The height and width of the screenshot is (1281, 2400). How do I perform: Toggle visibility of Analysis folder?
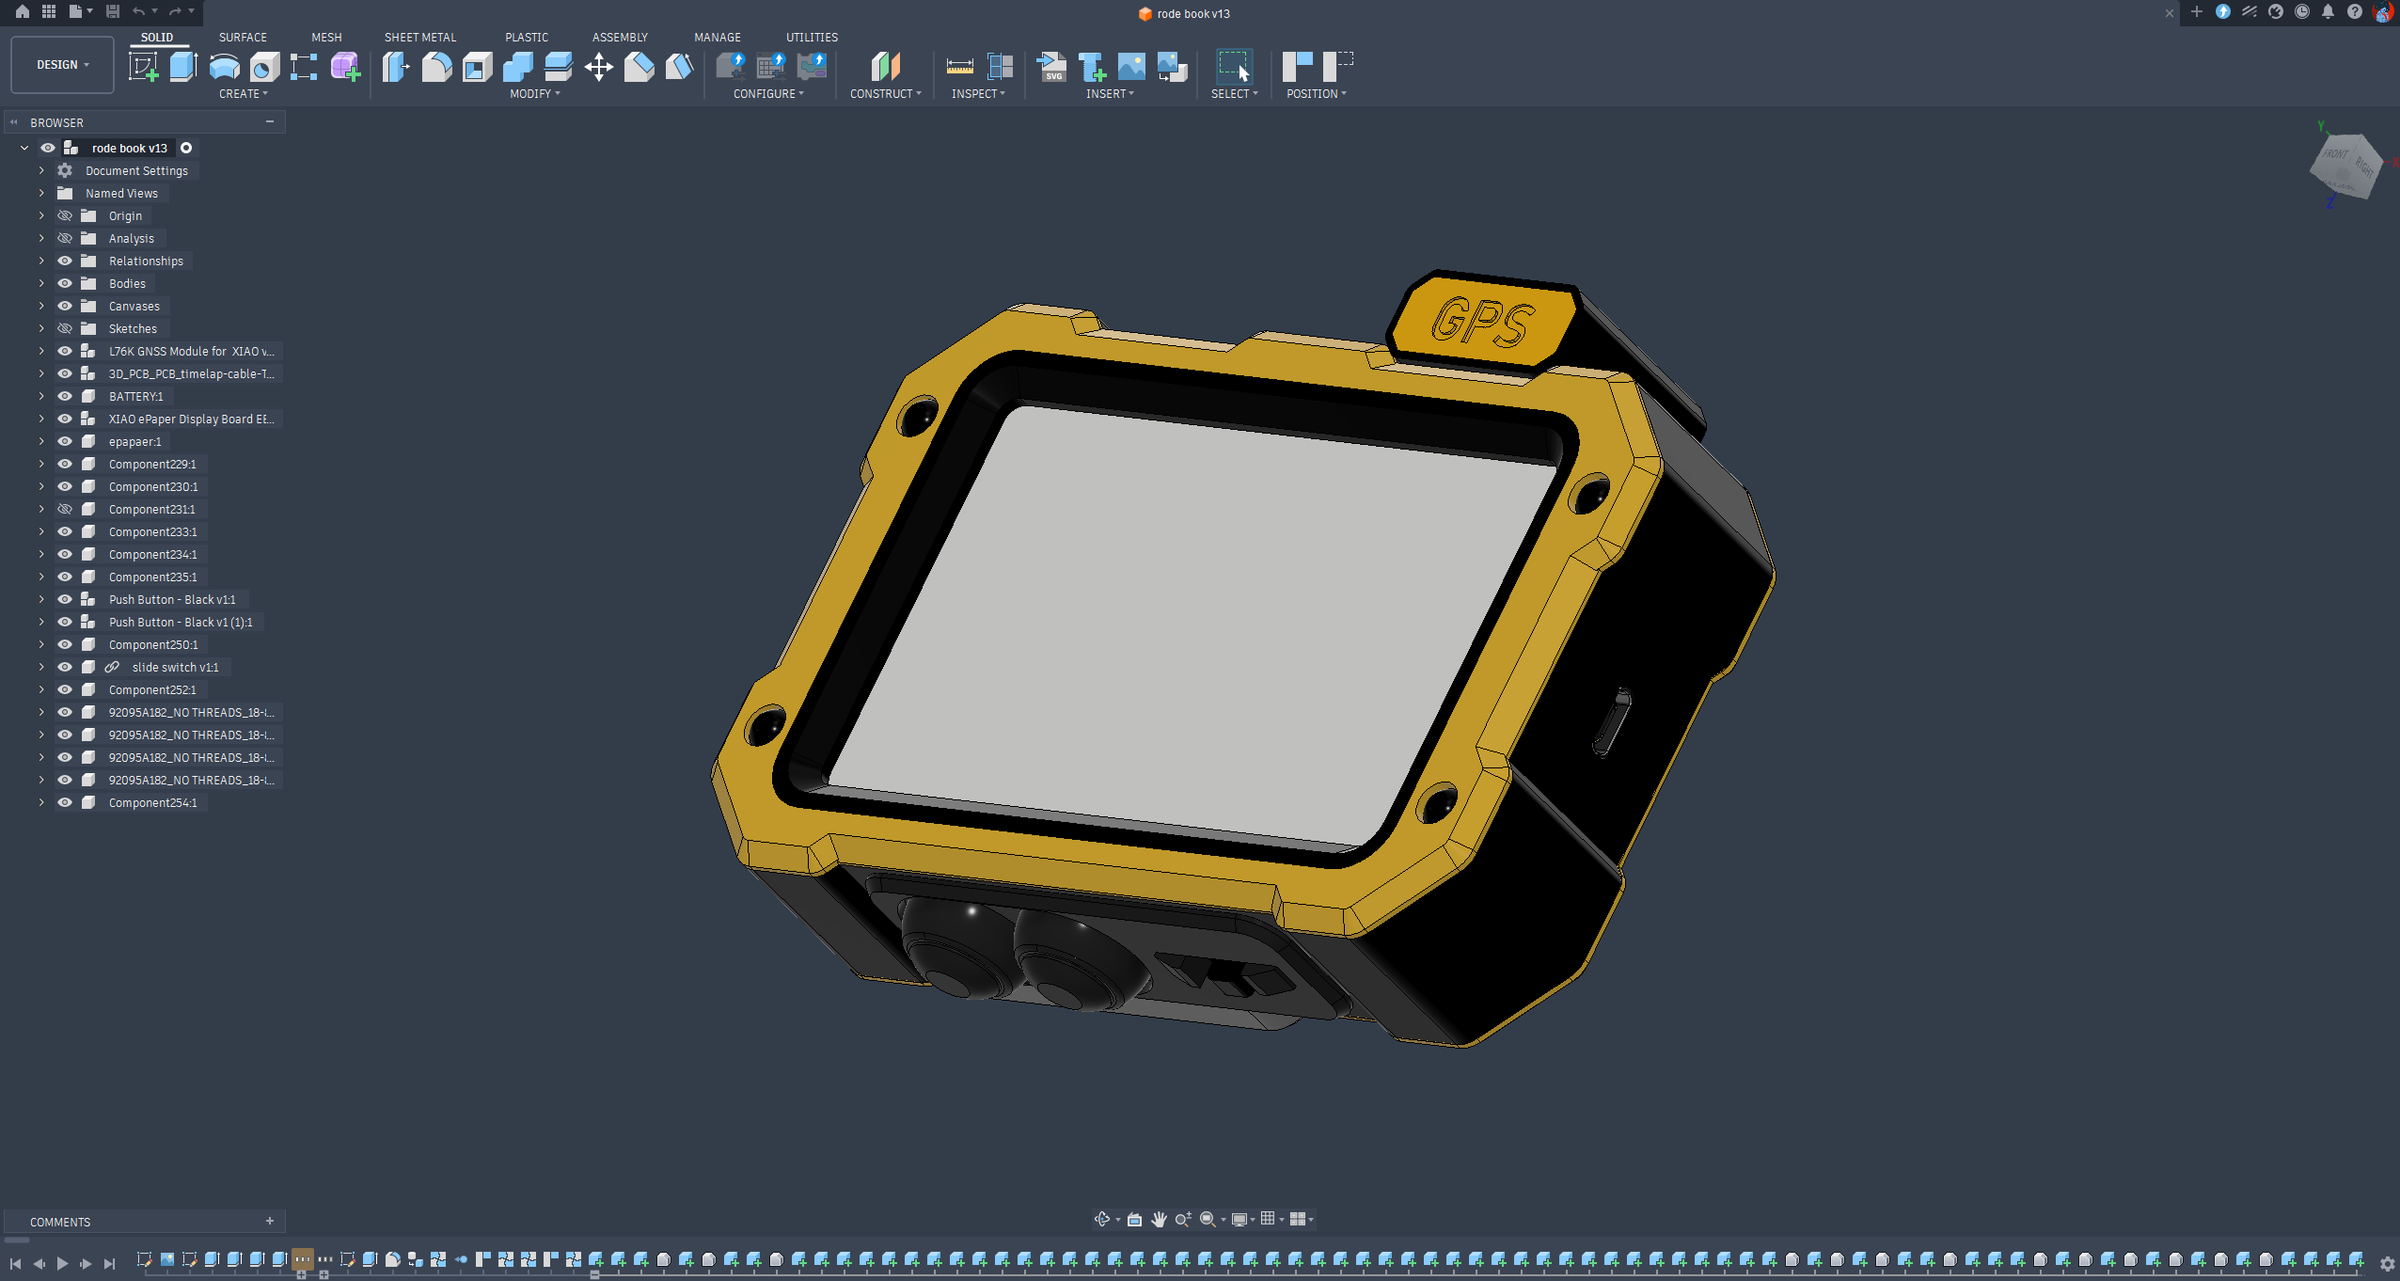(x=65, y=238)
